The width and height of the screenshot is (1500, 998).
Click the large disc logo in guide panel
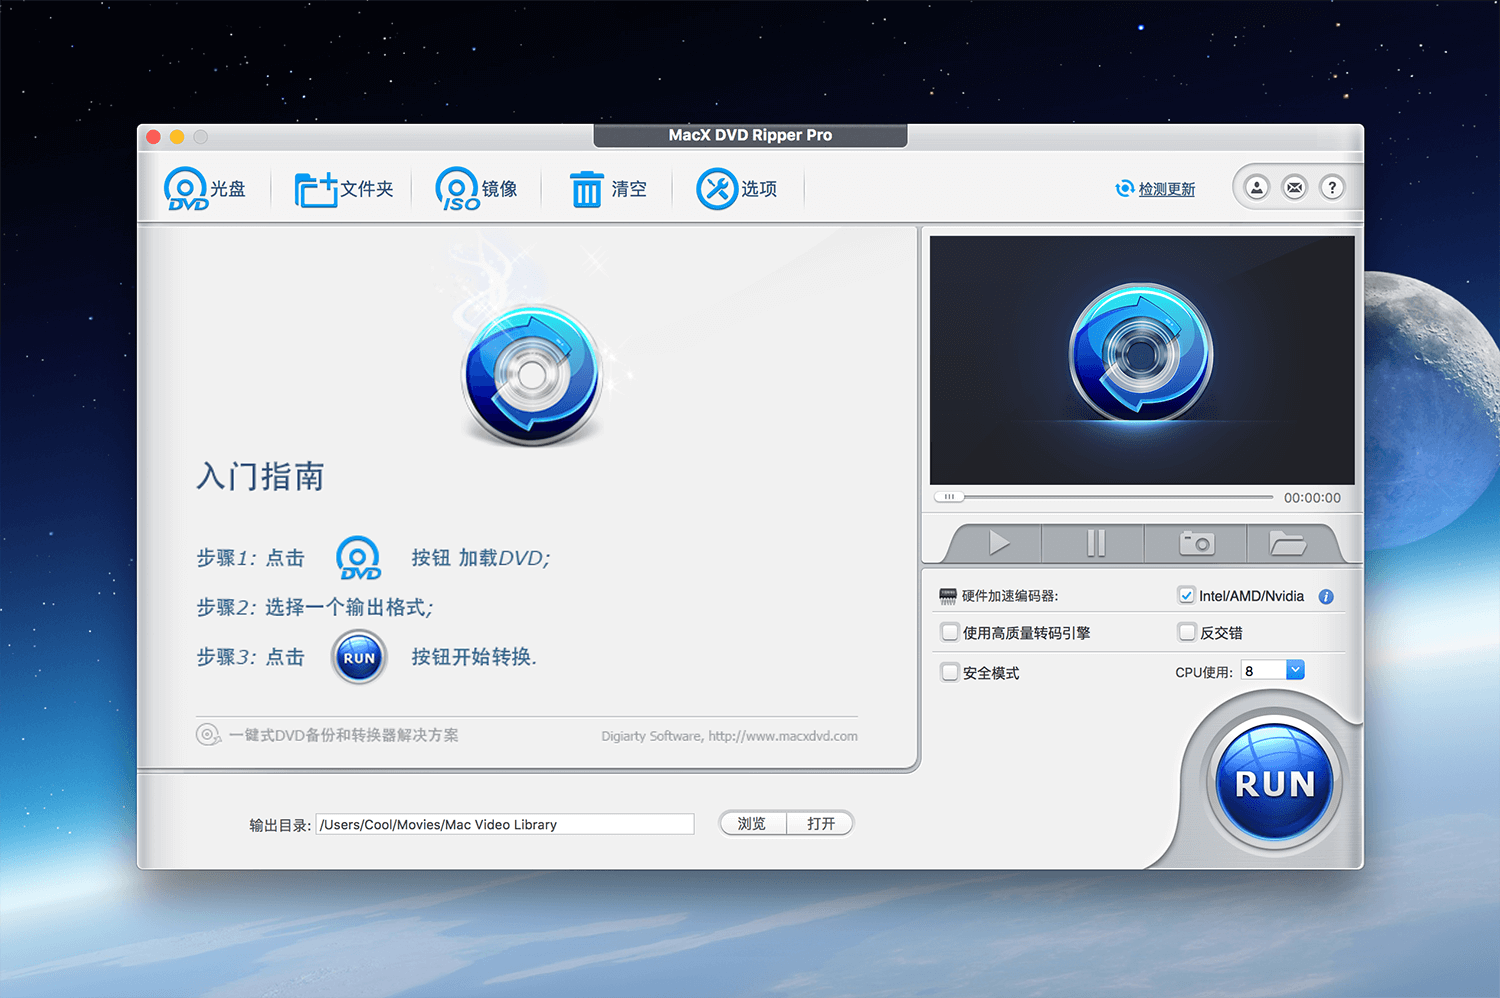tap(532, 375)
